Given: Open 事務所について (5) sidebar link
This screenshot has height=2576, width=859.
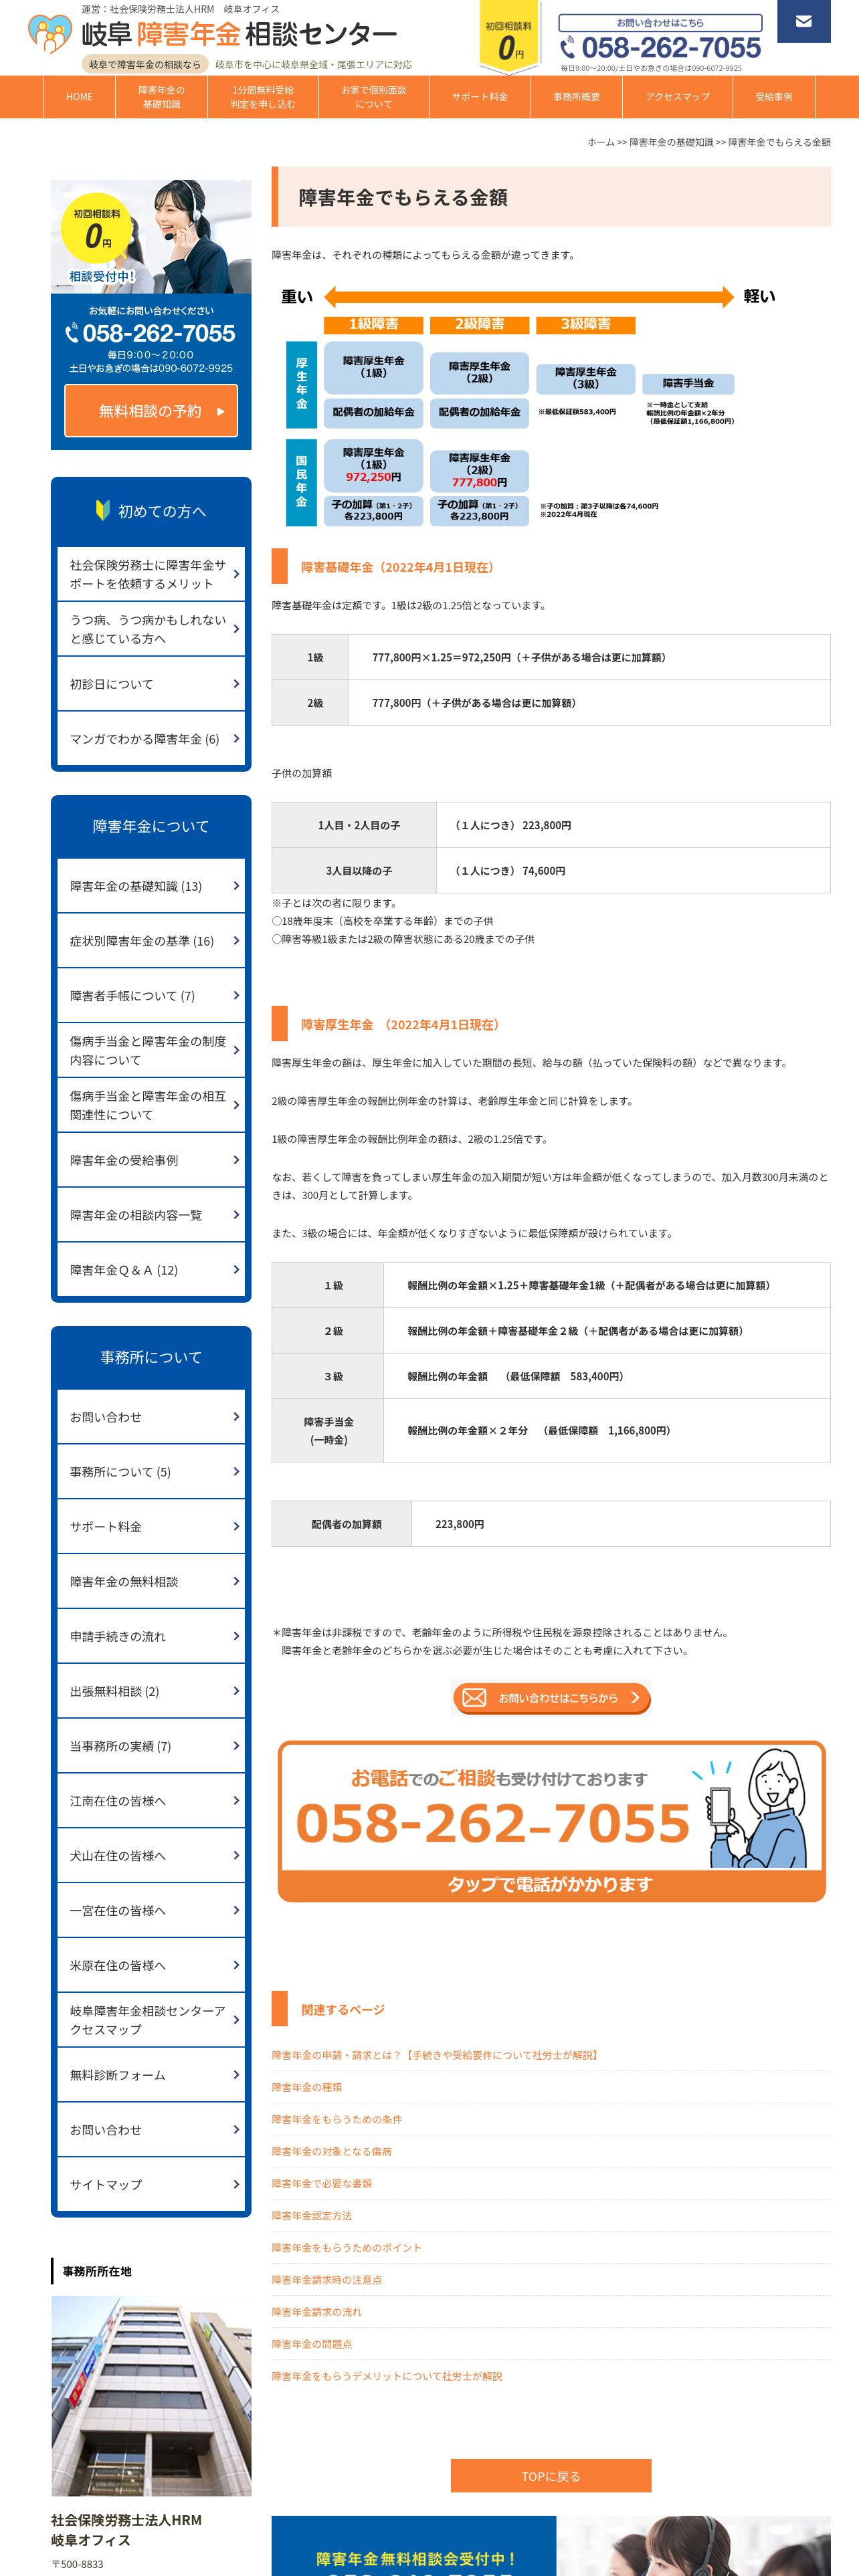Looking at the screenshot, I should (151, 1472).
